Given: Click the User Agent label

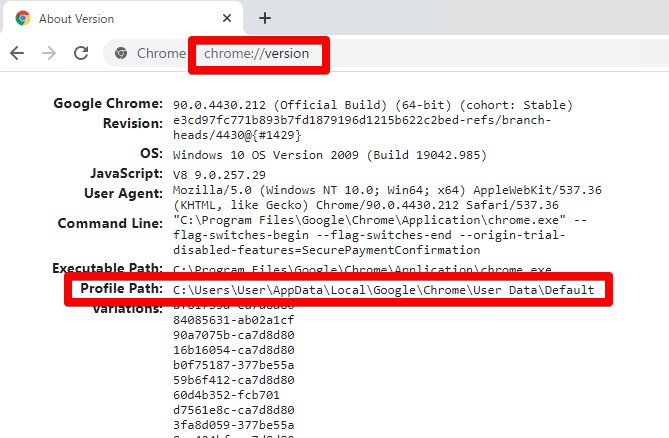Looking at the screenshot, I should click(124, 194).
